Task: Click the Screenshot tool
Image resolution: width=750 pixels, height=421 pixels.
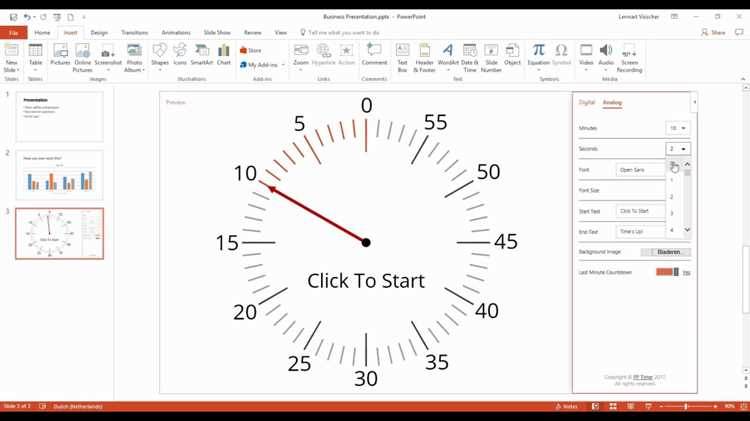Action: click(108, 57)
